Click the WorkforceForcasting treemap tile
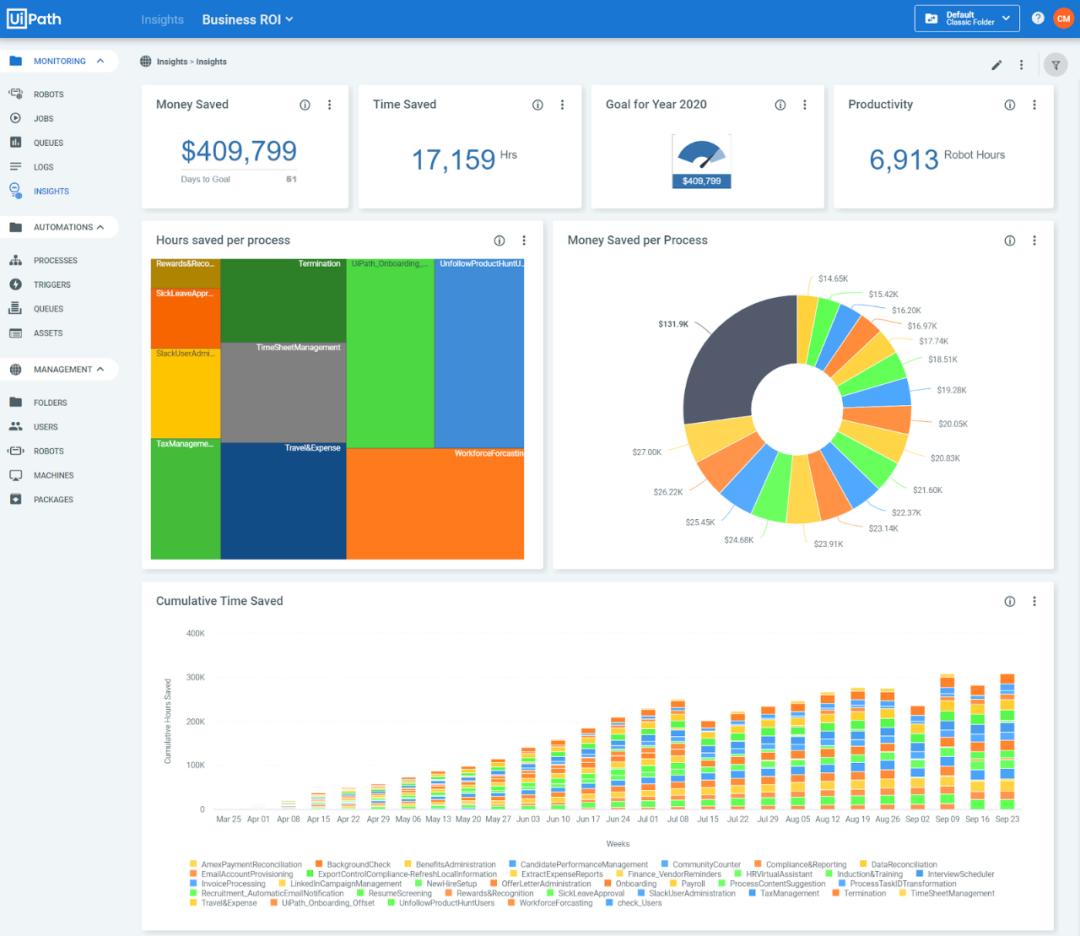Image resolution: width=1080 pixels, height=936 pixels. [434, 505]
